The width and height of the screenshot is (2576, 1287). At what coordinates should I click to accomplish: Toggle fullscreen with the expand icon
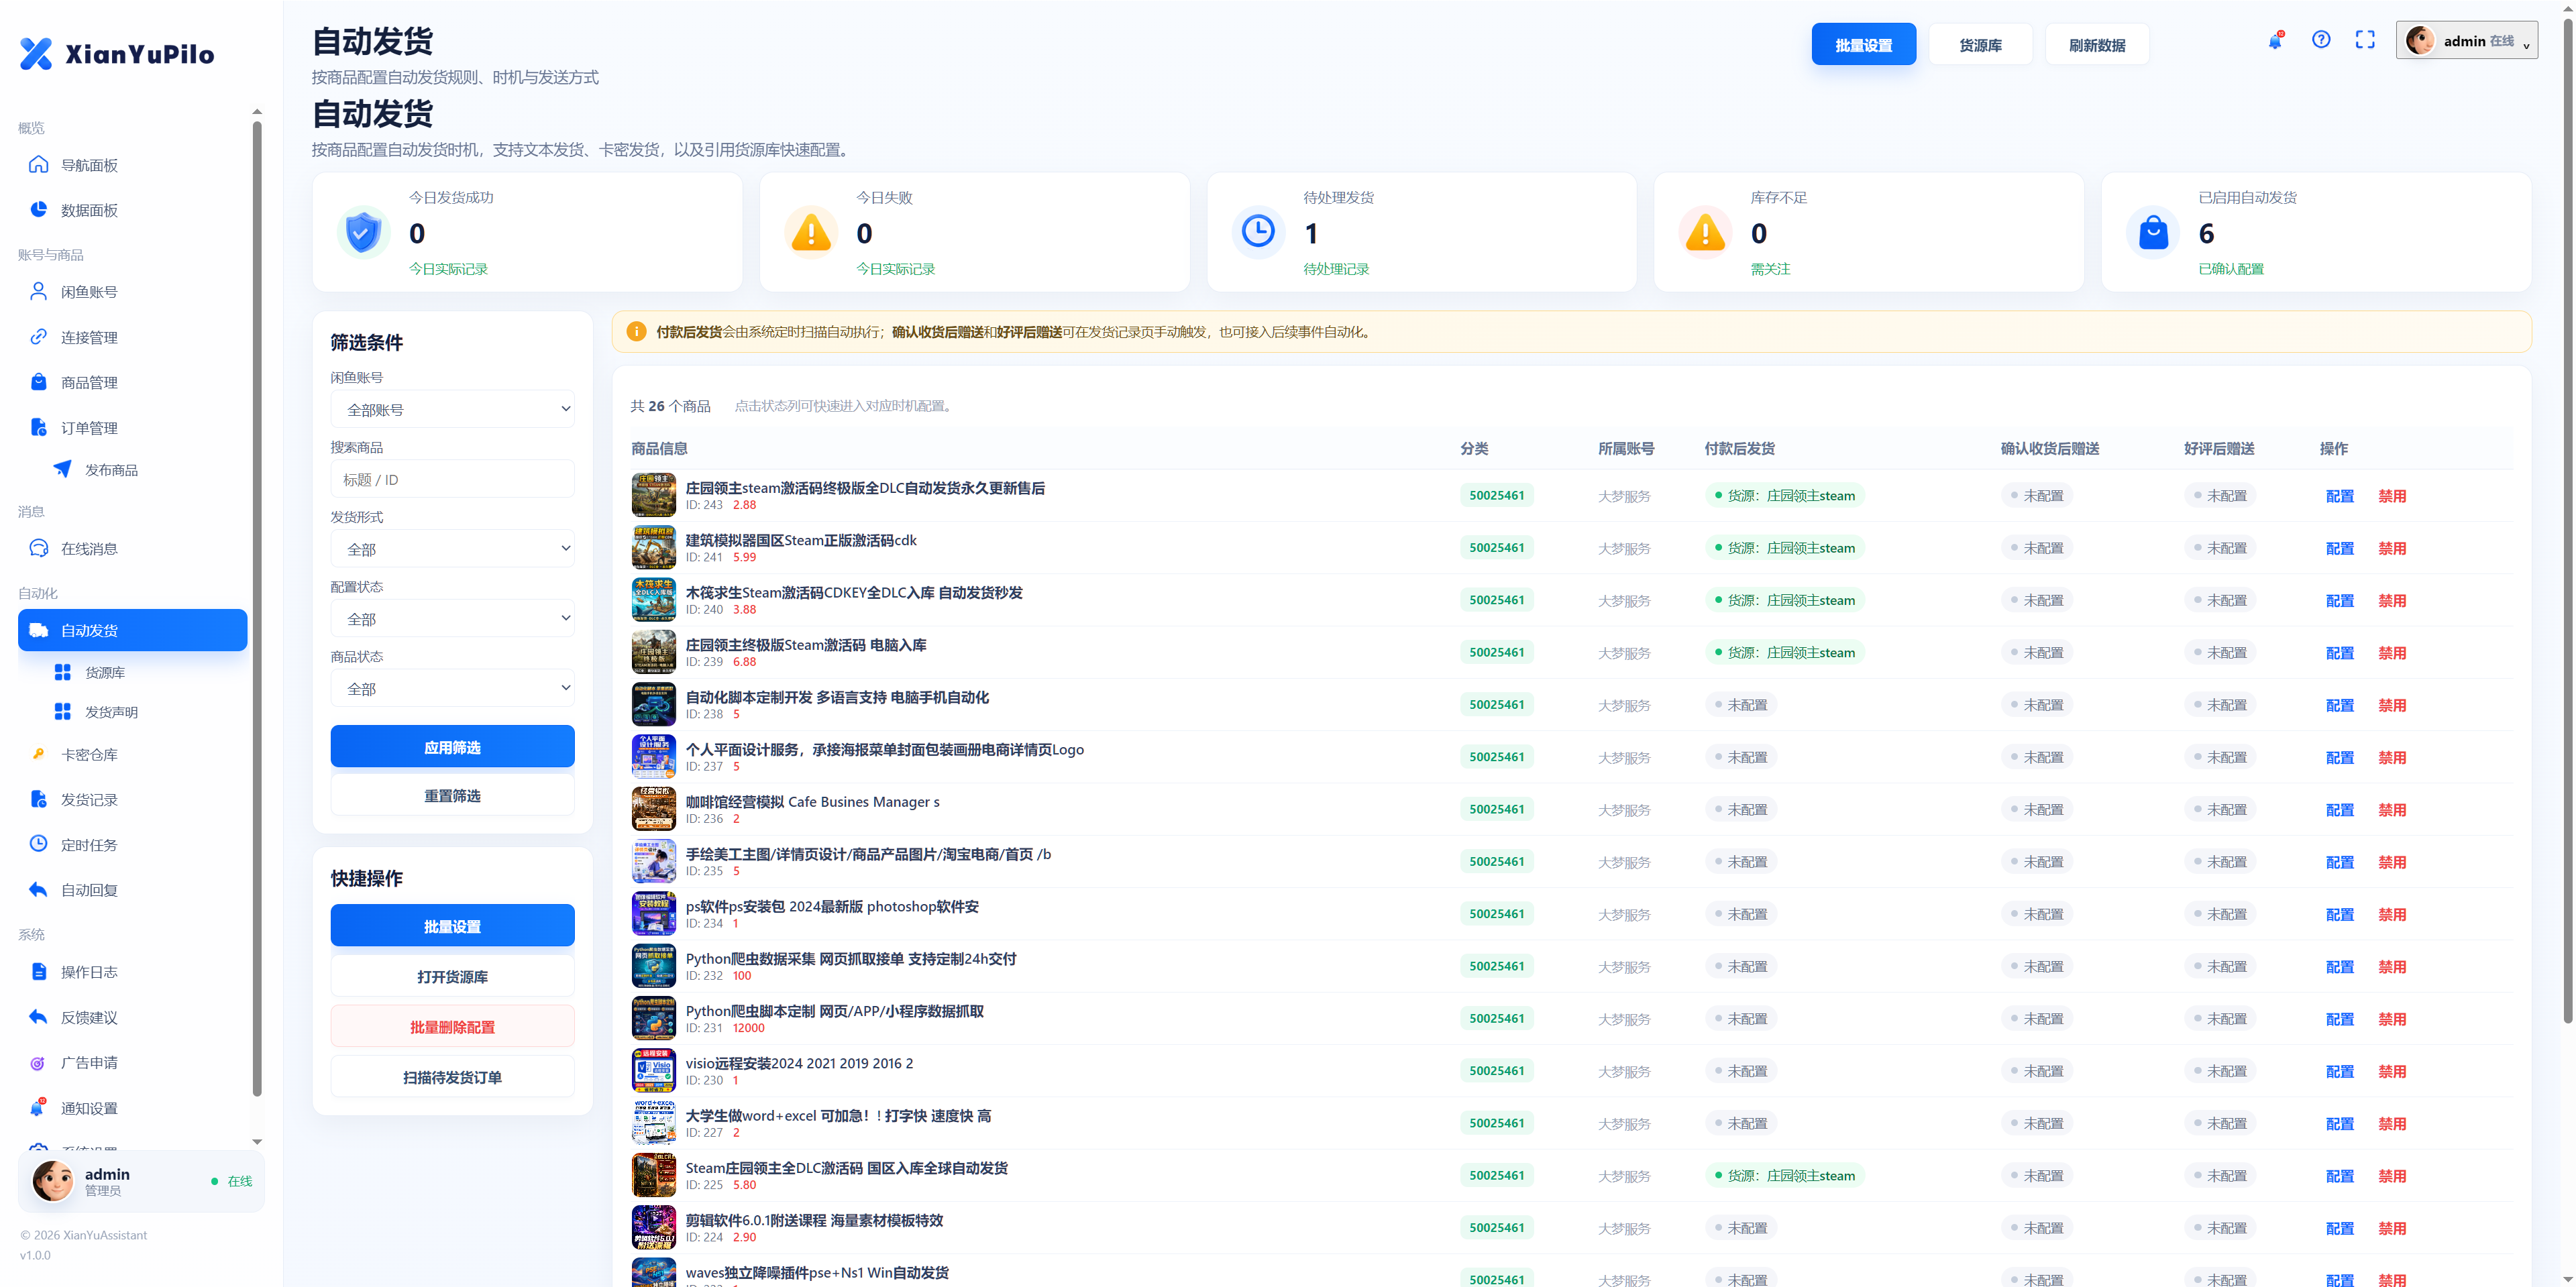pos(2365,40)
